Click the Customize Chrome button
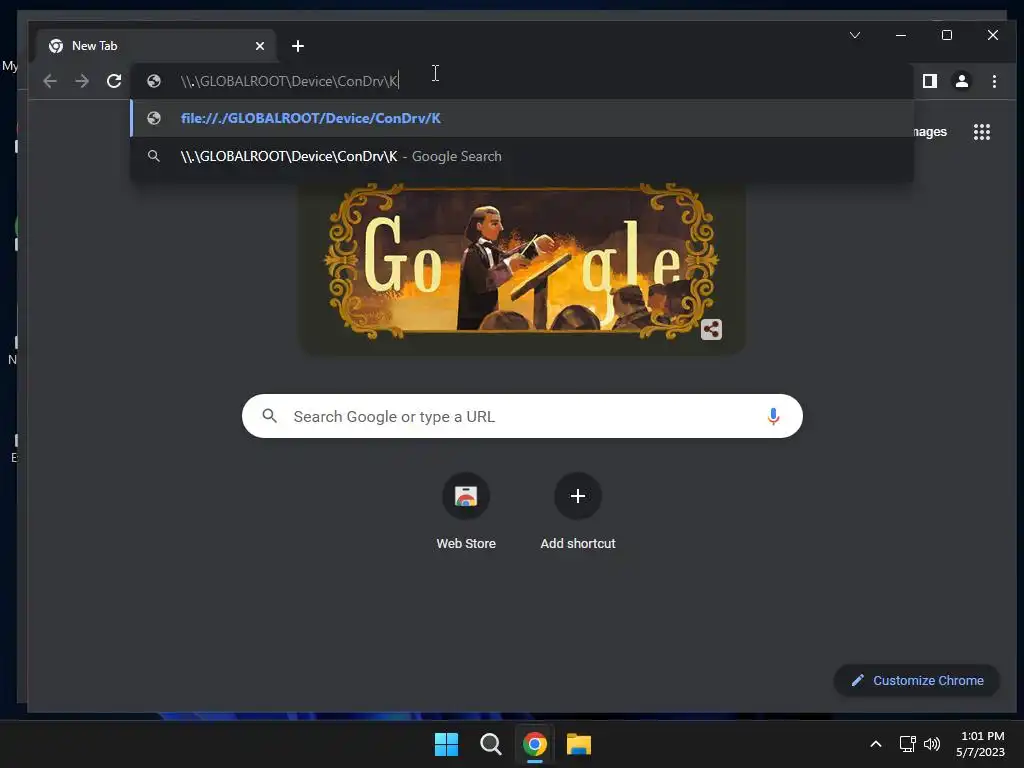The height and width of the screenshot is (768, 1024). click(x=917, y=680)
